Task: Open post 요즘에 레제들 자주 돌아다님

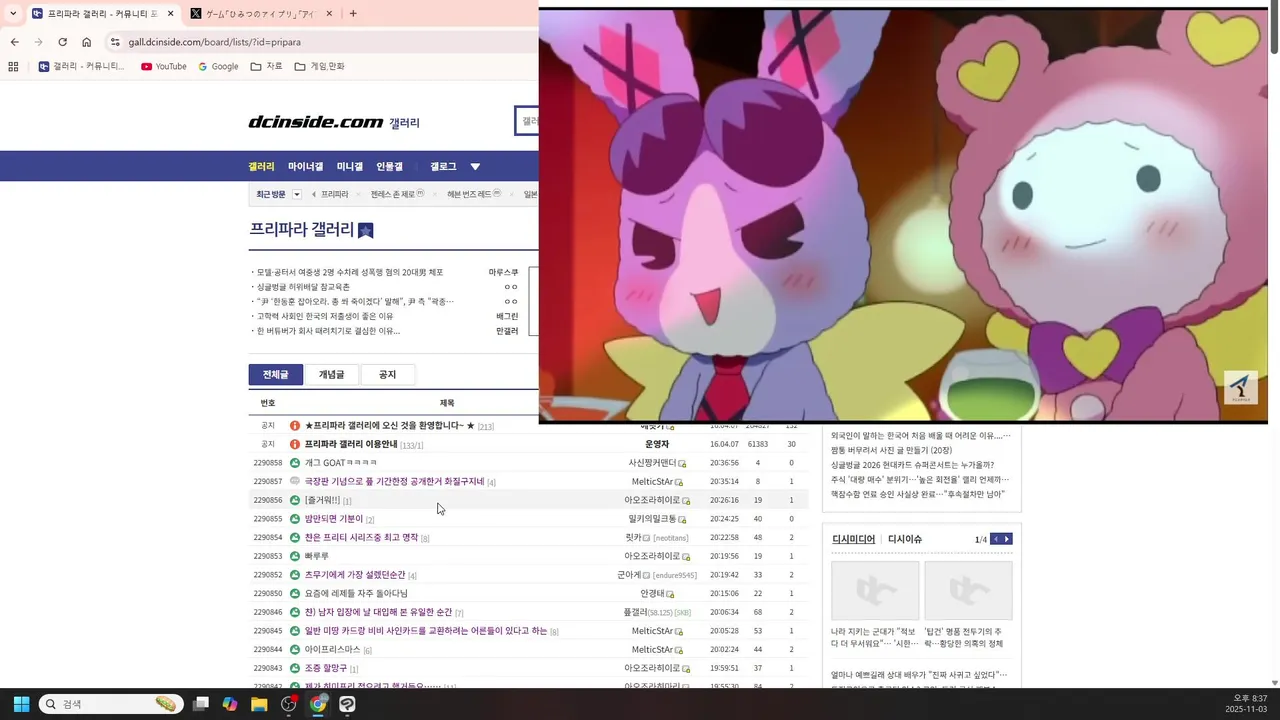Action: tap(356, 594)
